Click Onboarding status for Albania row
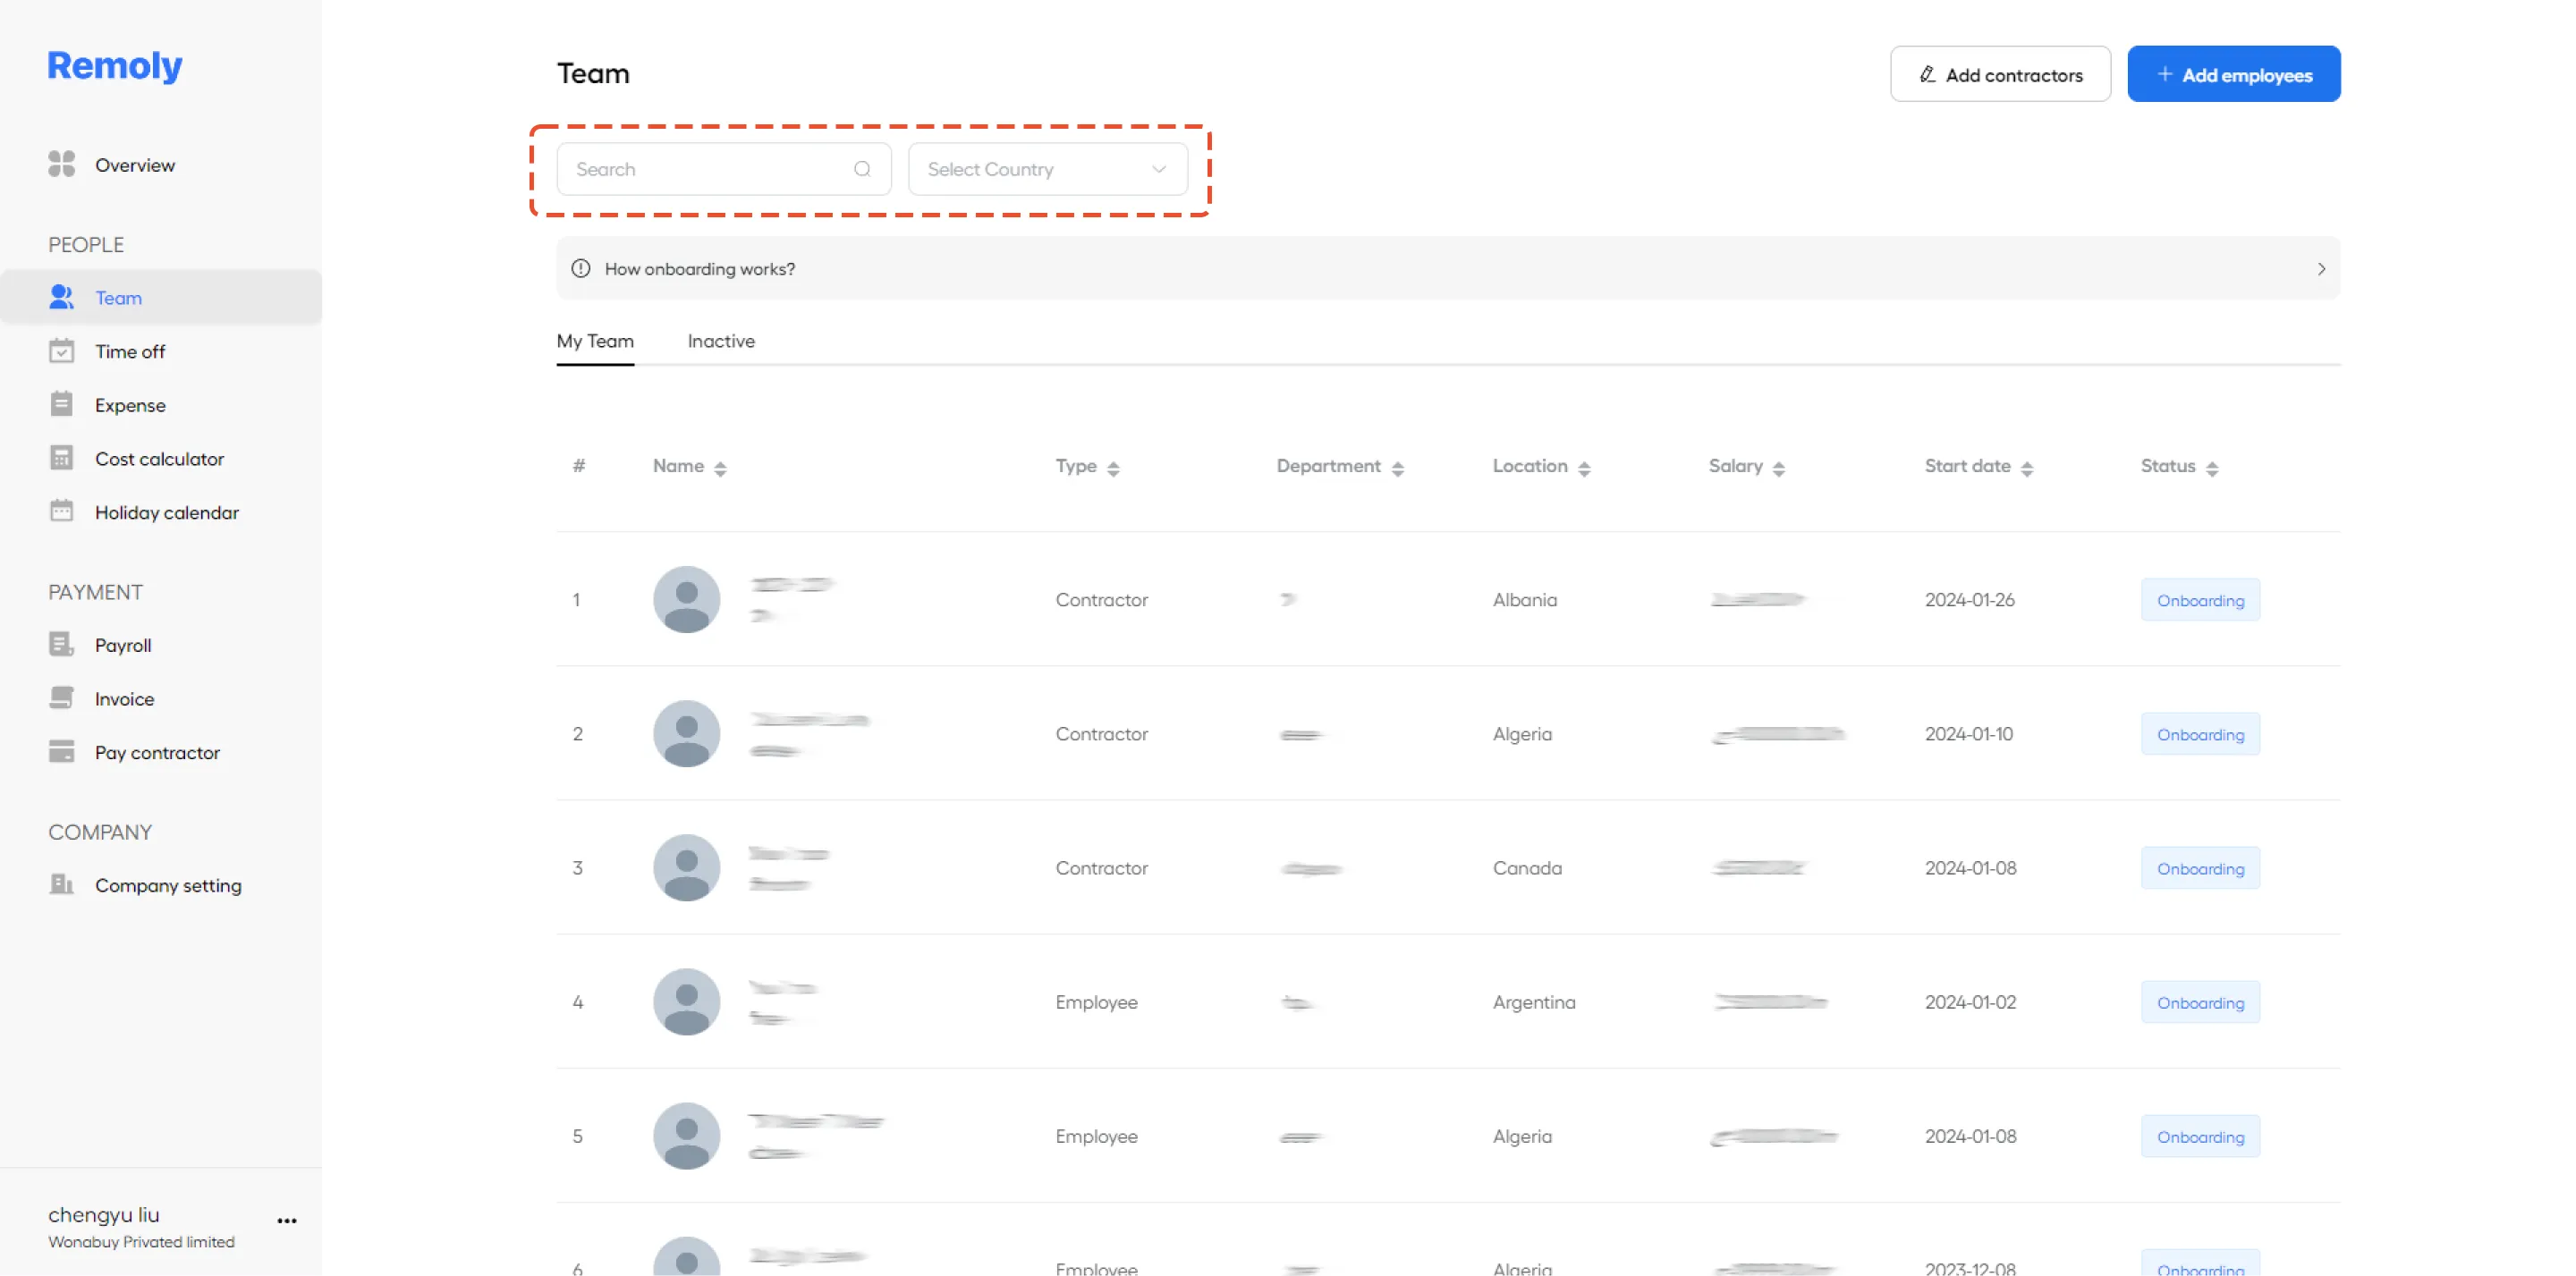 tap(2200, 600)
